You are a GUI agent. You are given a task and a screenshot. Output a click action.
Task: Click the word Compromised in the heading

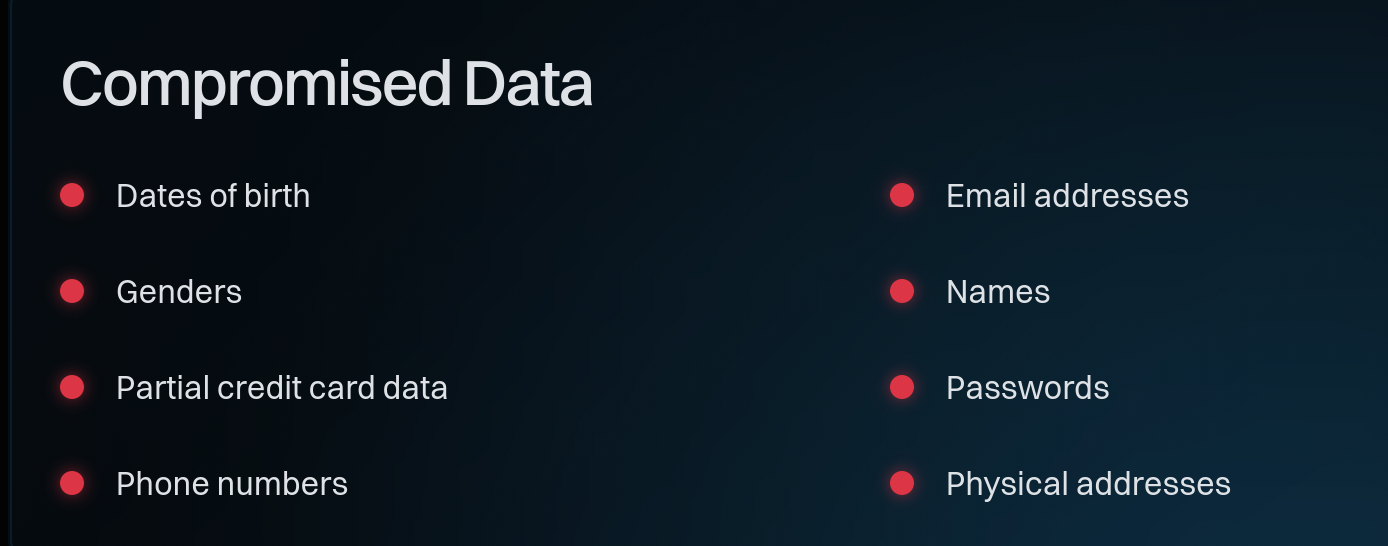click(256, 85)
